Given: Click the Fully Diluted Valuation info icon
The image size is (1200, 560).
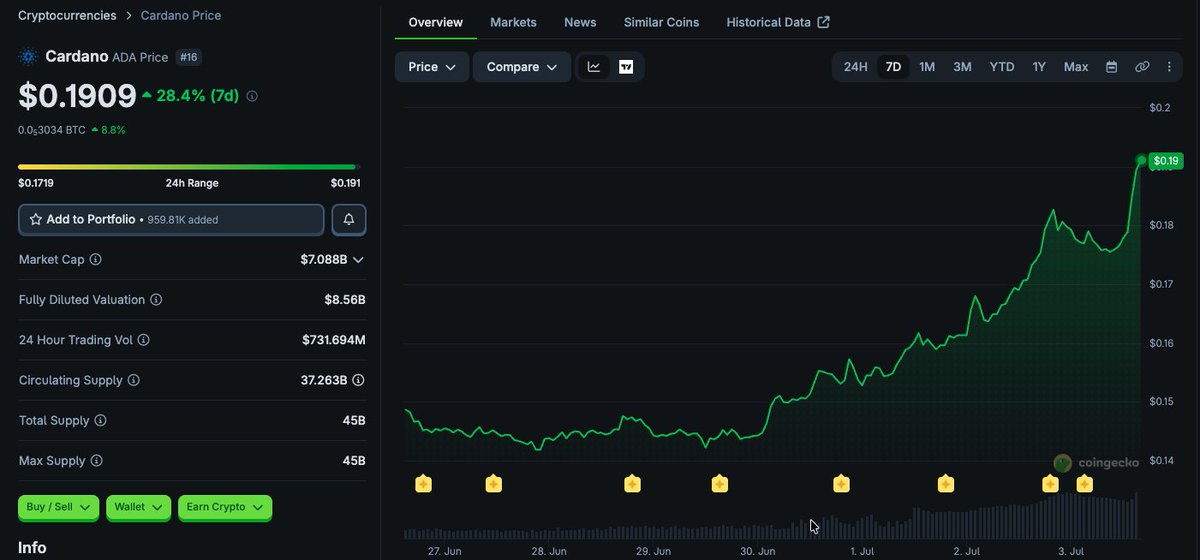Looking at the screenshot, I should (x=156, y=300).
